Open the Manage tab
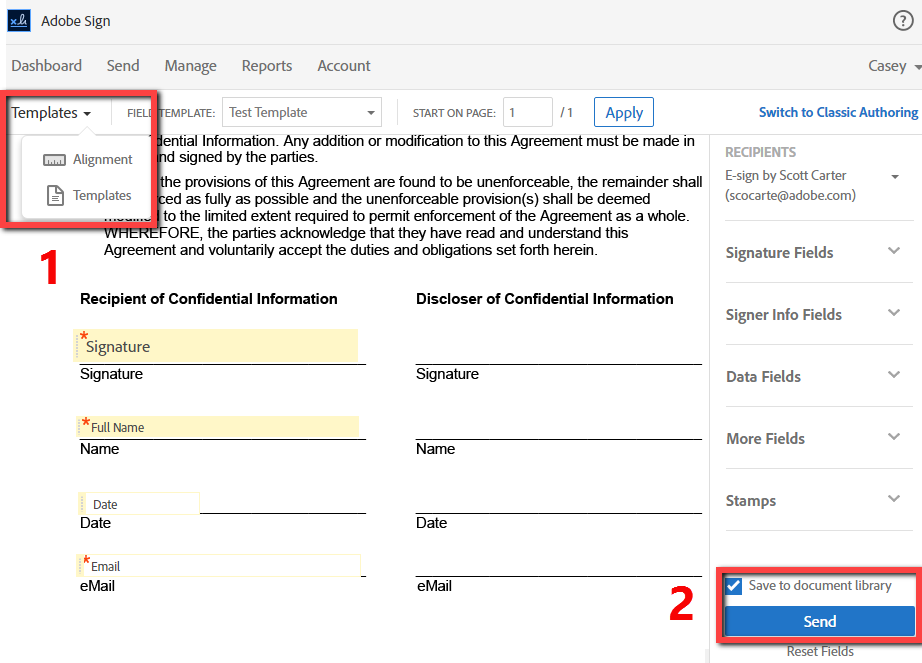The width and height of the screenshot is (922, 663). (x=190, y=66)
